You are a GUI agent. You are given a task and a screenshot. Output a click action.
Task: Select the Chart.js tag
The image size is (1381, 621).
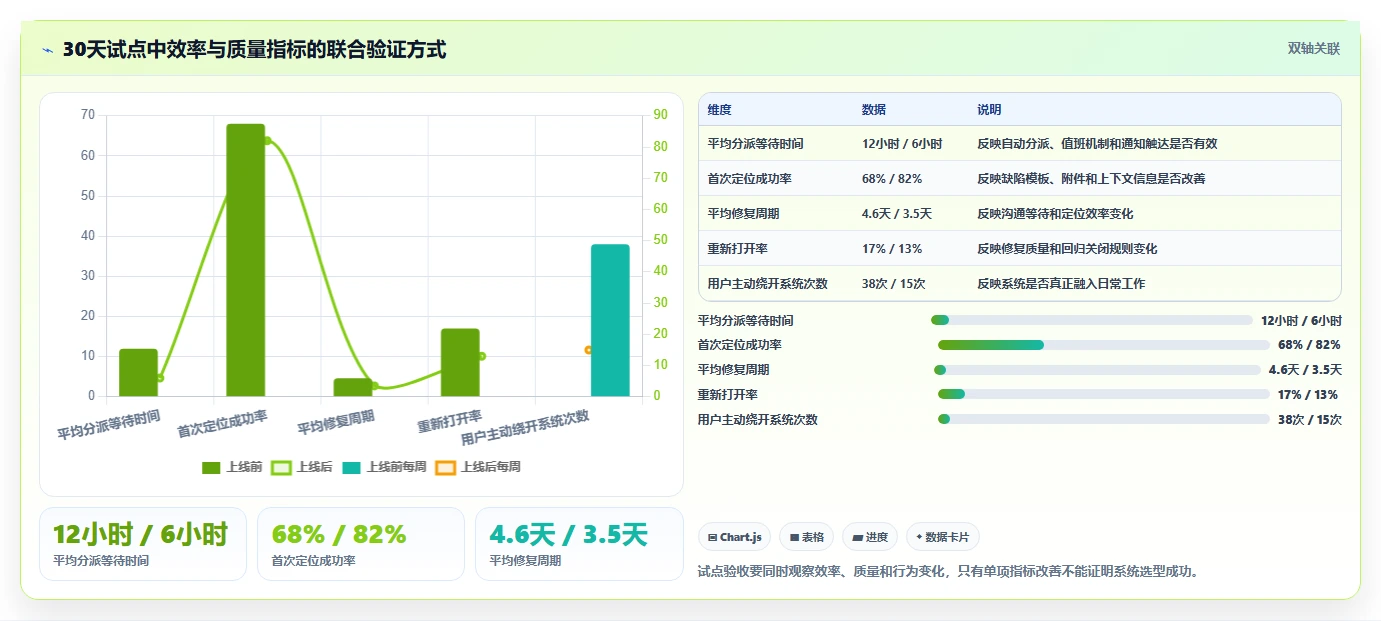[x=734, y=537]
